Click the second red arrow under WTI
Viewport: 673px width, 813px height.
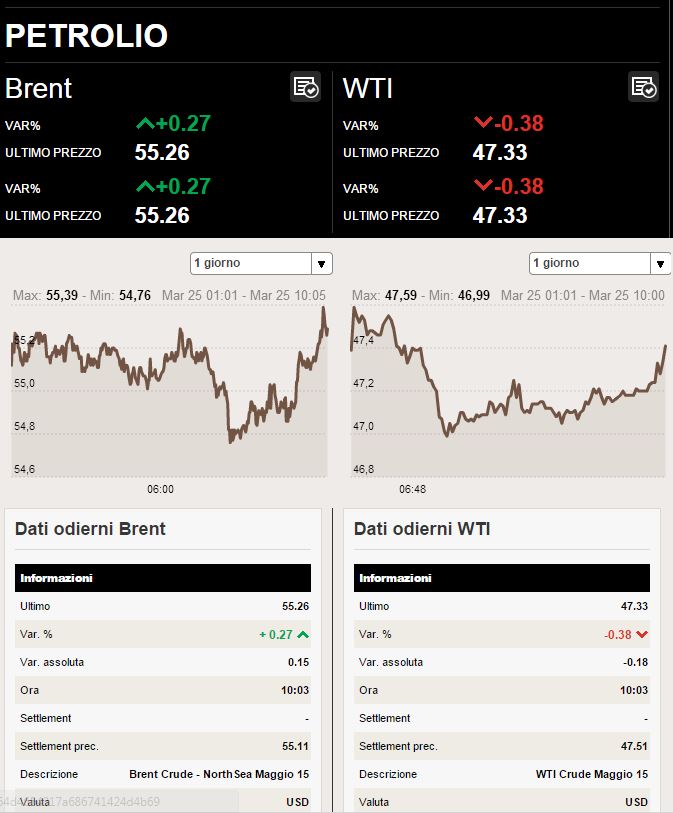pos(483,185)
